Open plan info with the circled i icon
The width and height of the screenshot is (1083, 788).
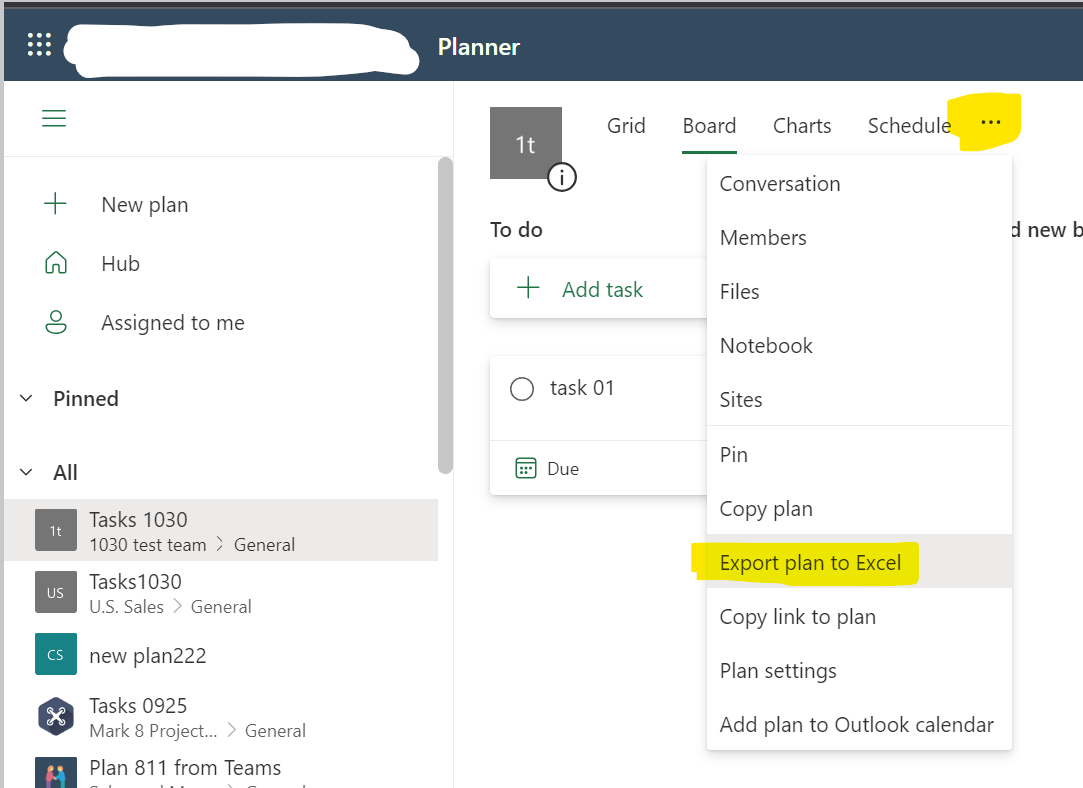[x=562, y=178]
